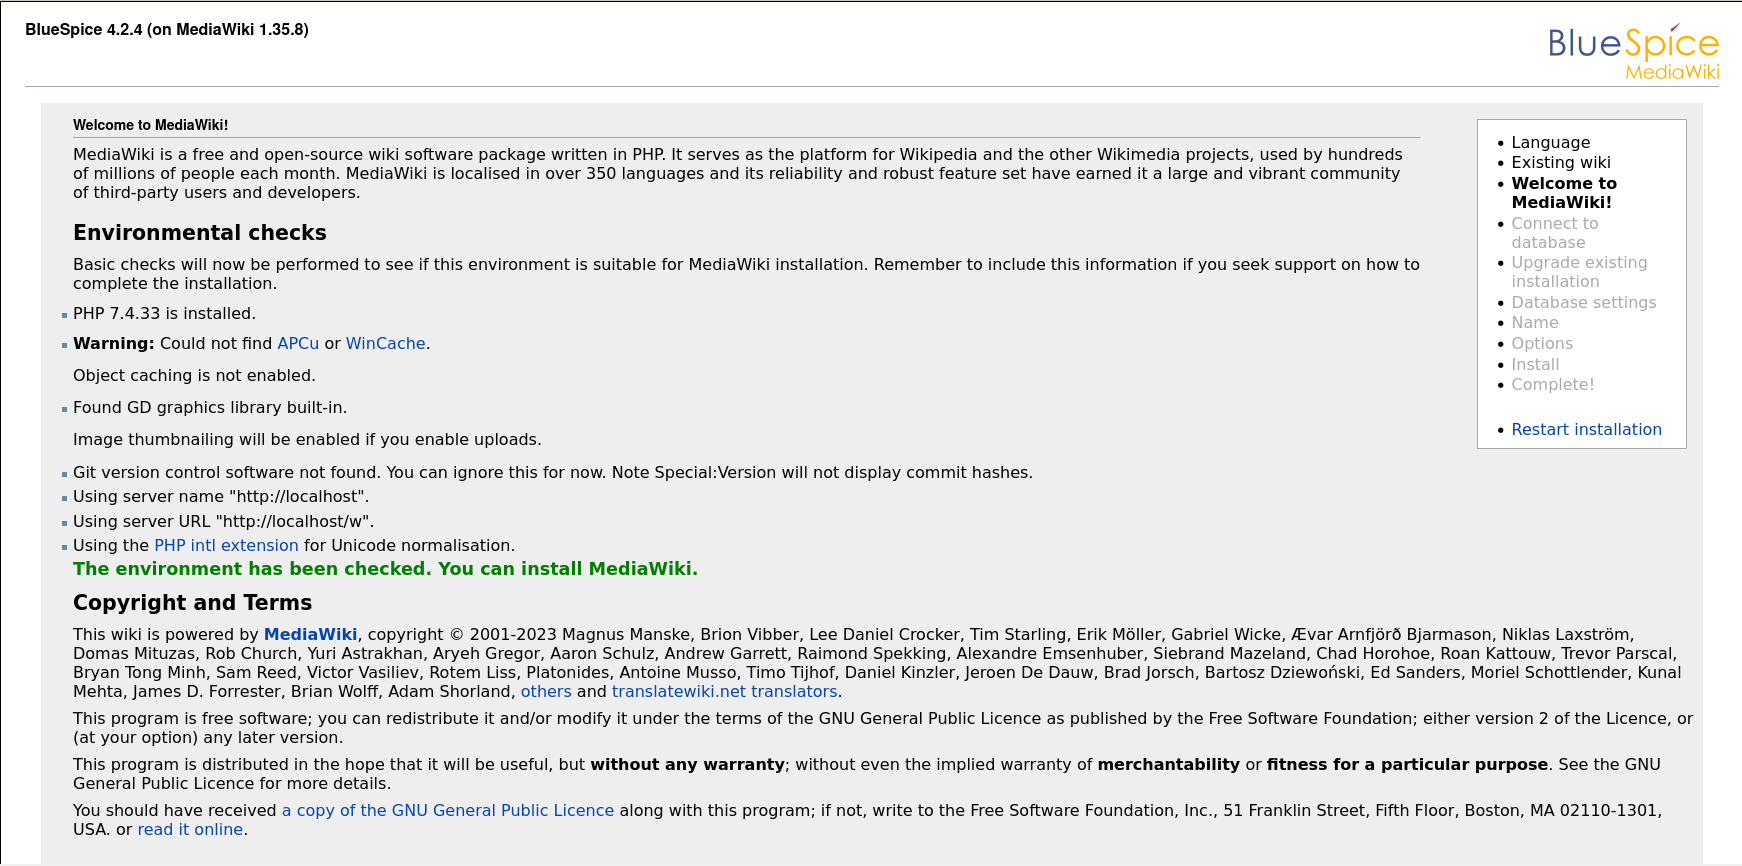This screenshot has width=1742, height=866.
Task: Open the 'others' contributors link
Action: pyautogui.click(x=546, y=691)
